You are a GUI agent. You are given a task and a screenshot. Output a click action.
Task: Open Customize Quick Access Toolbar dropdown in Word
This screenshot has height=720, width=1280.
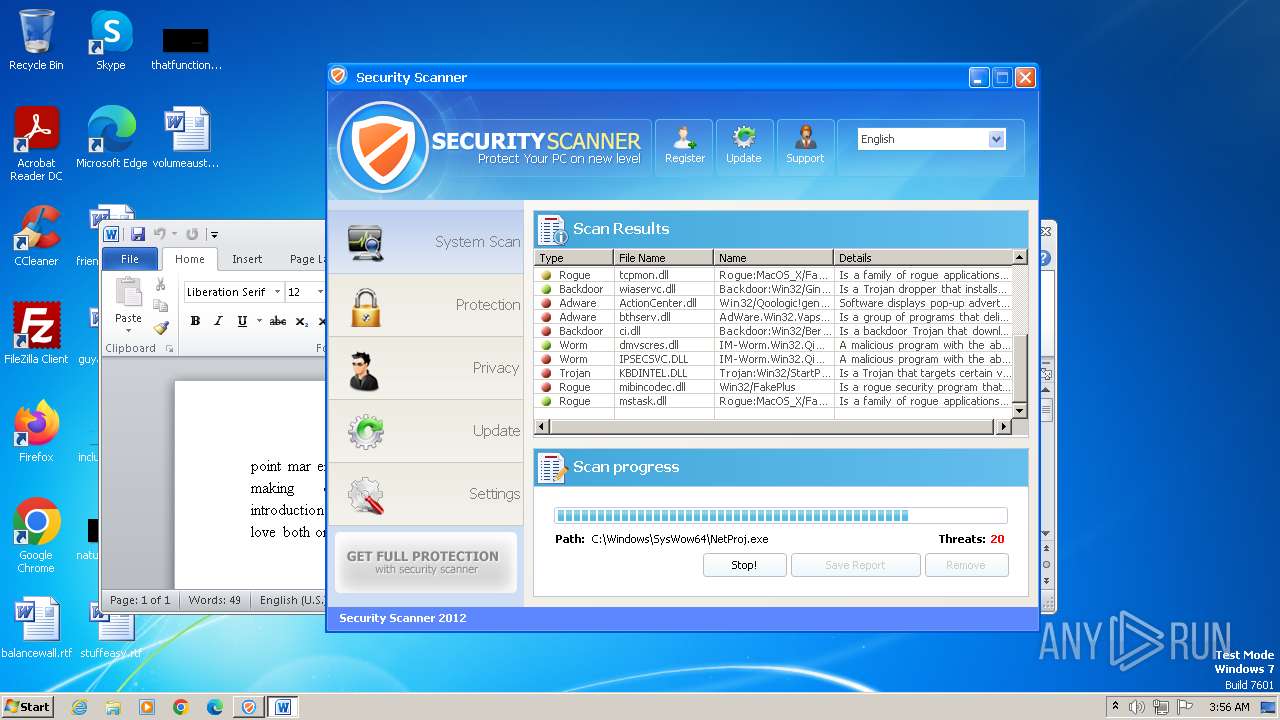213,235
